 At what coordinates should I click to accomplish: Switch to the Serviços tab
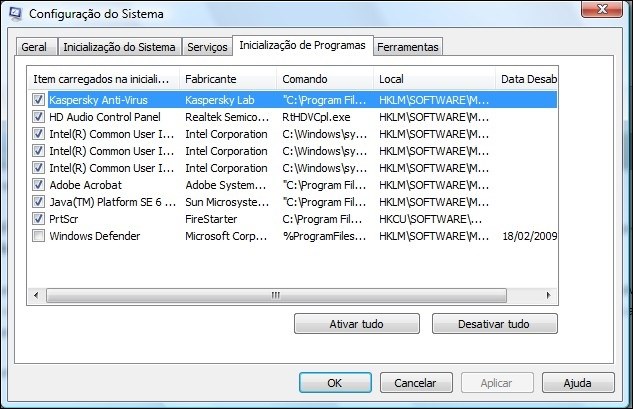click(x=207, y=47)
